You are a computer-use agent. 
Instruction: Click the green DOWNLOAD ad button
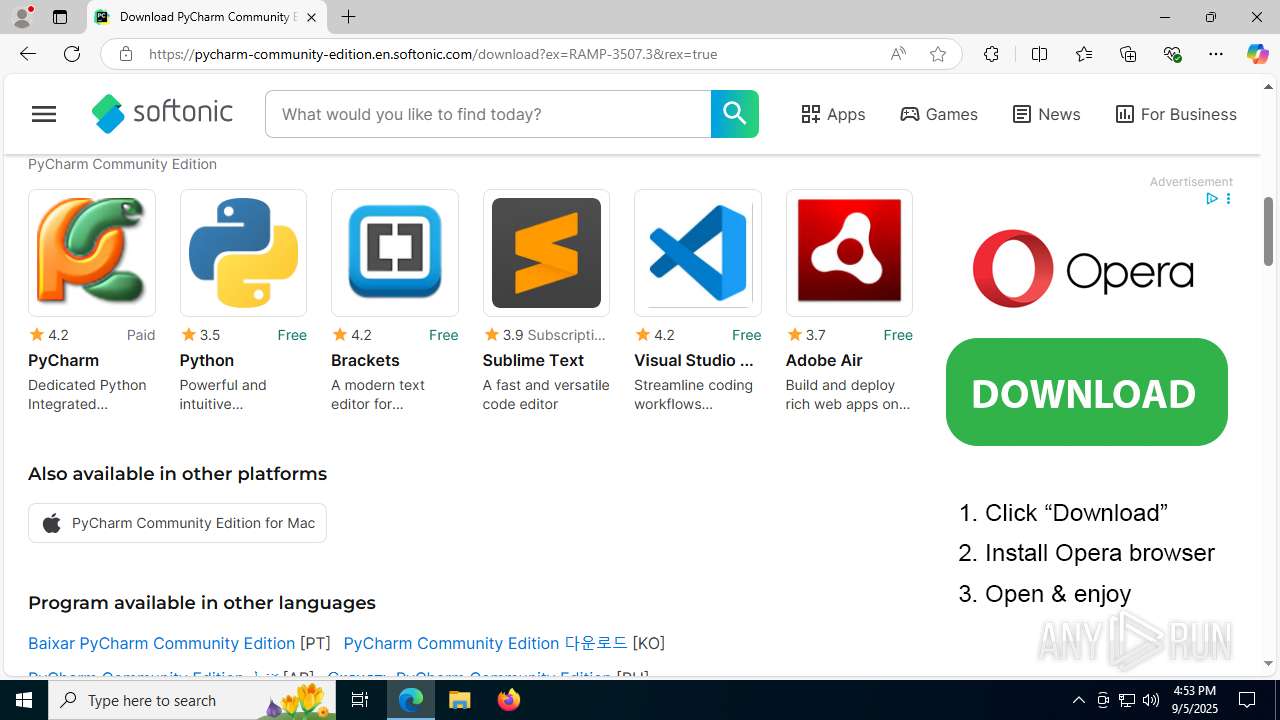pos(1086,392)
